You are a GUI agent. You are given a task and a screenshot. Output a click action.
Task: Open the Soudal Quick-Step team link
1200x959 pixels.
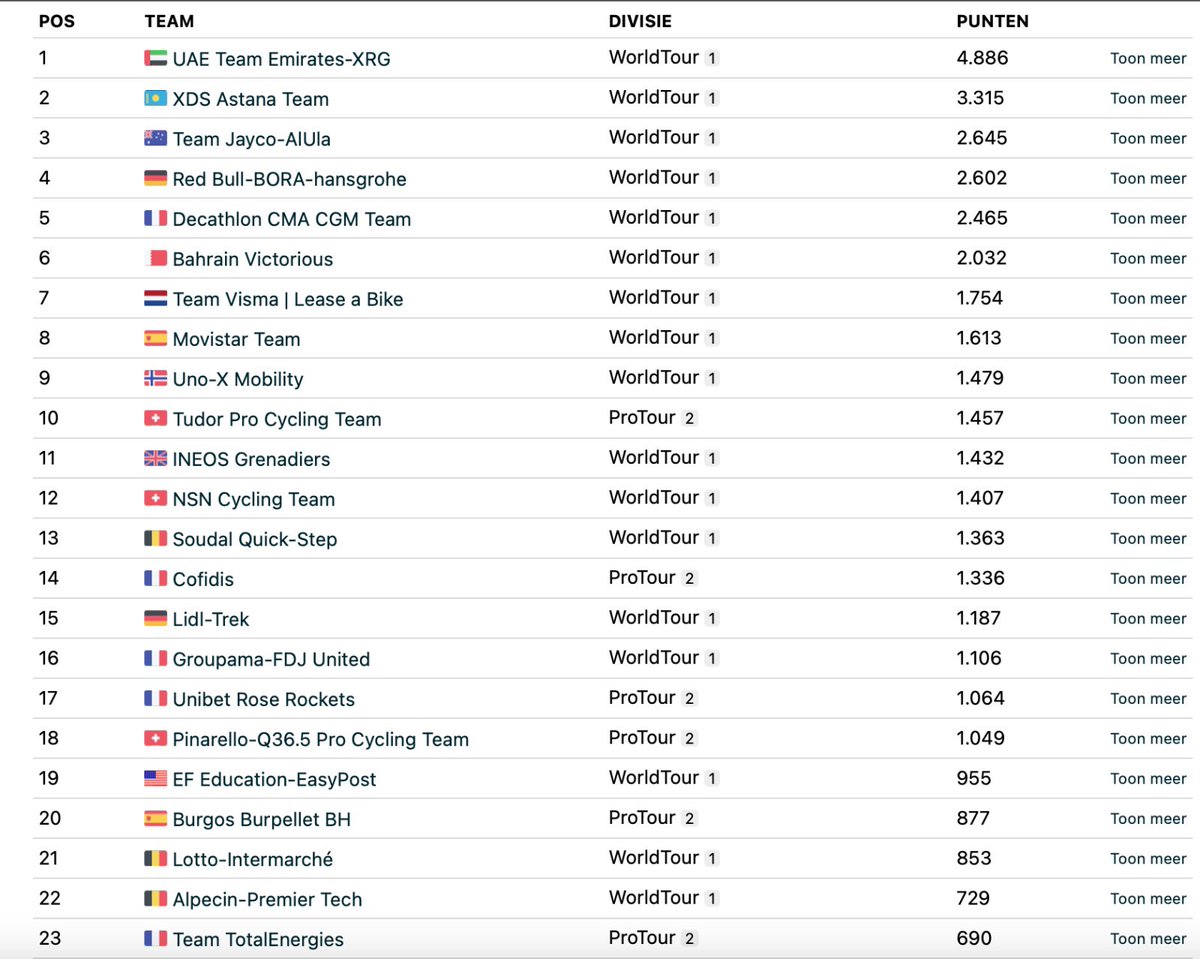255,539
